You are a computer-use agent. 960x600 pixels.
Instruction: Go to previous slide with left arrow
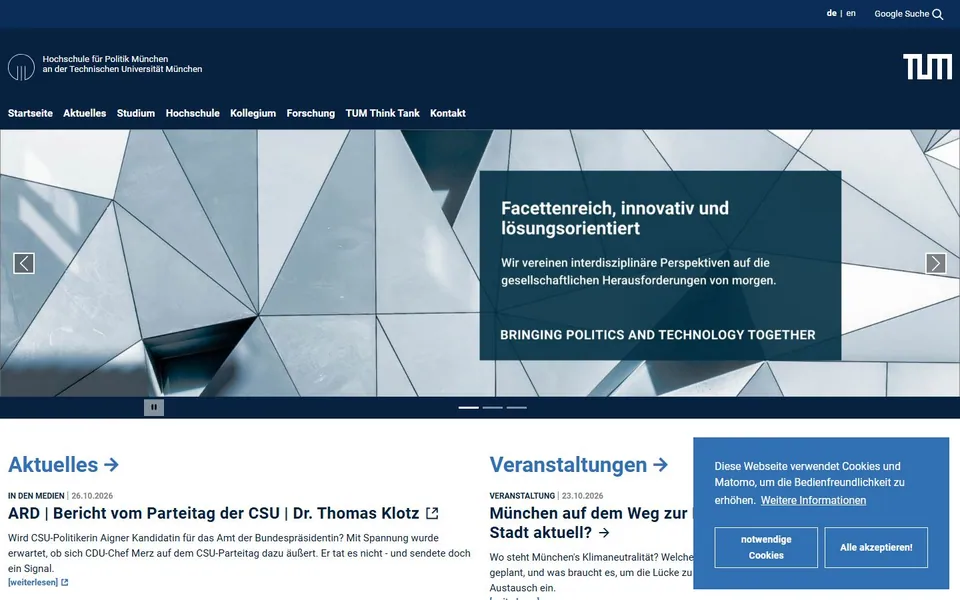click(x=24, y=263)
